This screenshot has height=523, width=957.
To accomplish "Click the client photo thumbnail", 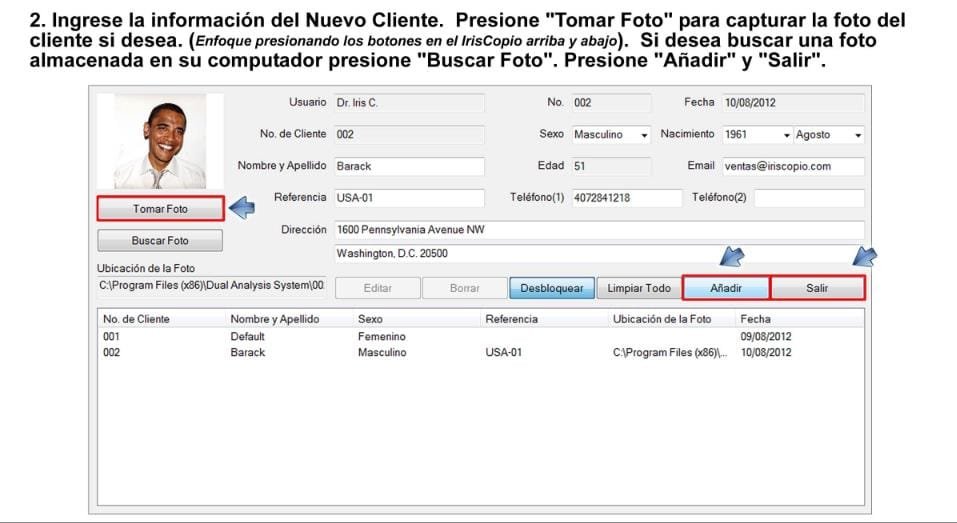I will pos(159,142).
